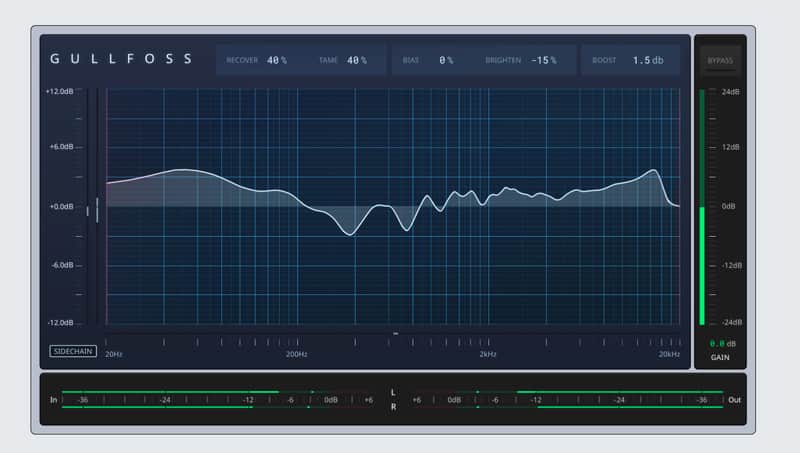The height and width of the screenshot is (453, 800).
Task: Click the -12.0dB scale label
Action: click(61, 323)
